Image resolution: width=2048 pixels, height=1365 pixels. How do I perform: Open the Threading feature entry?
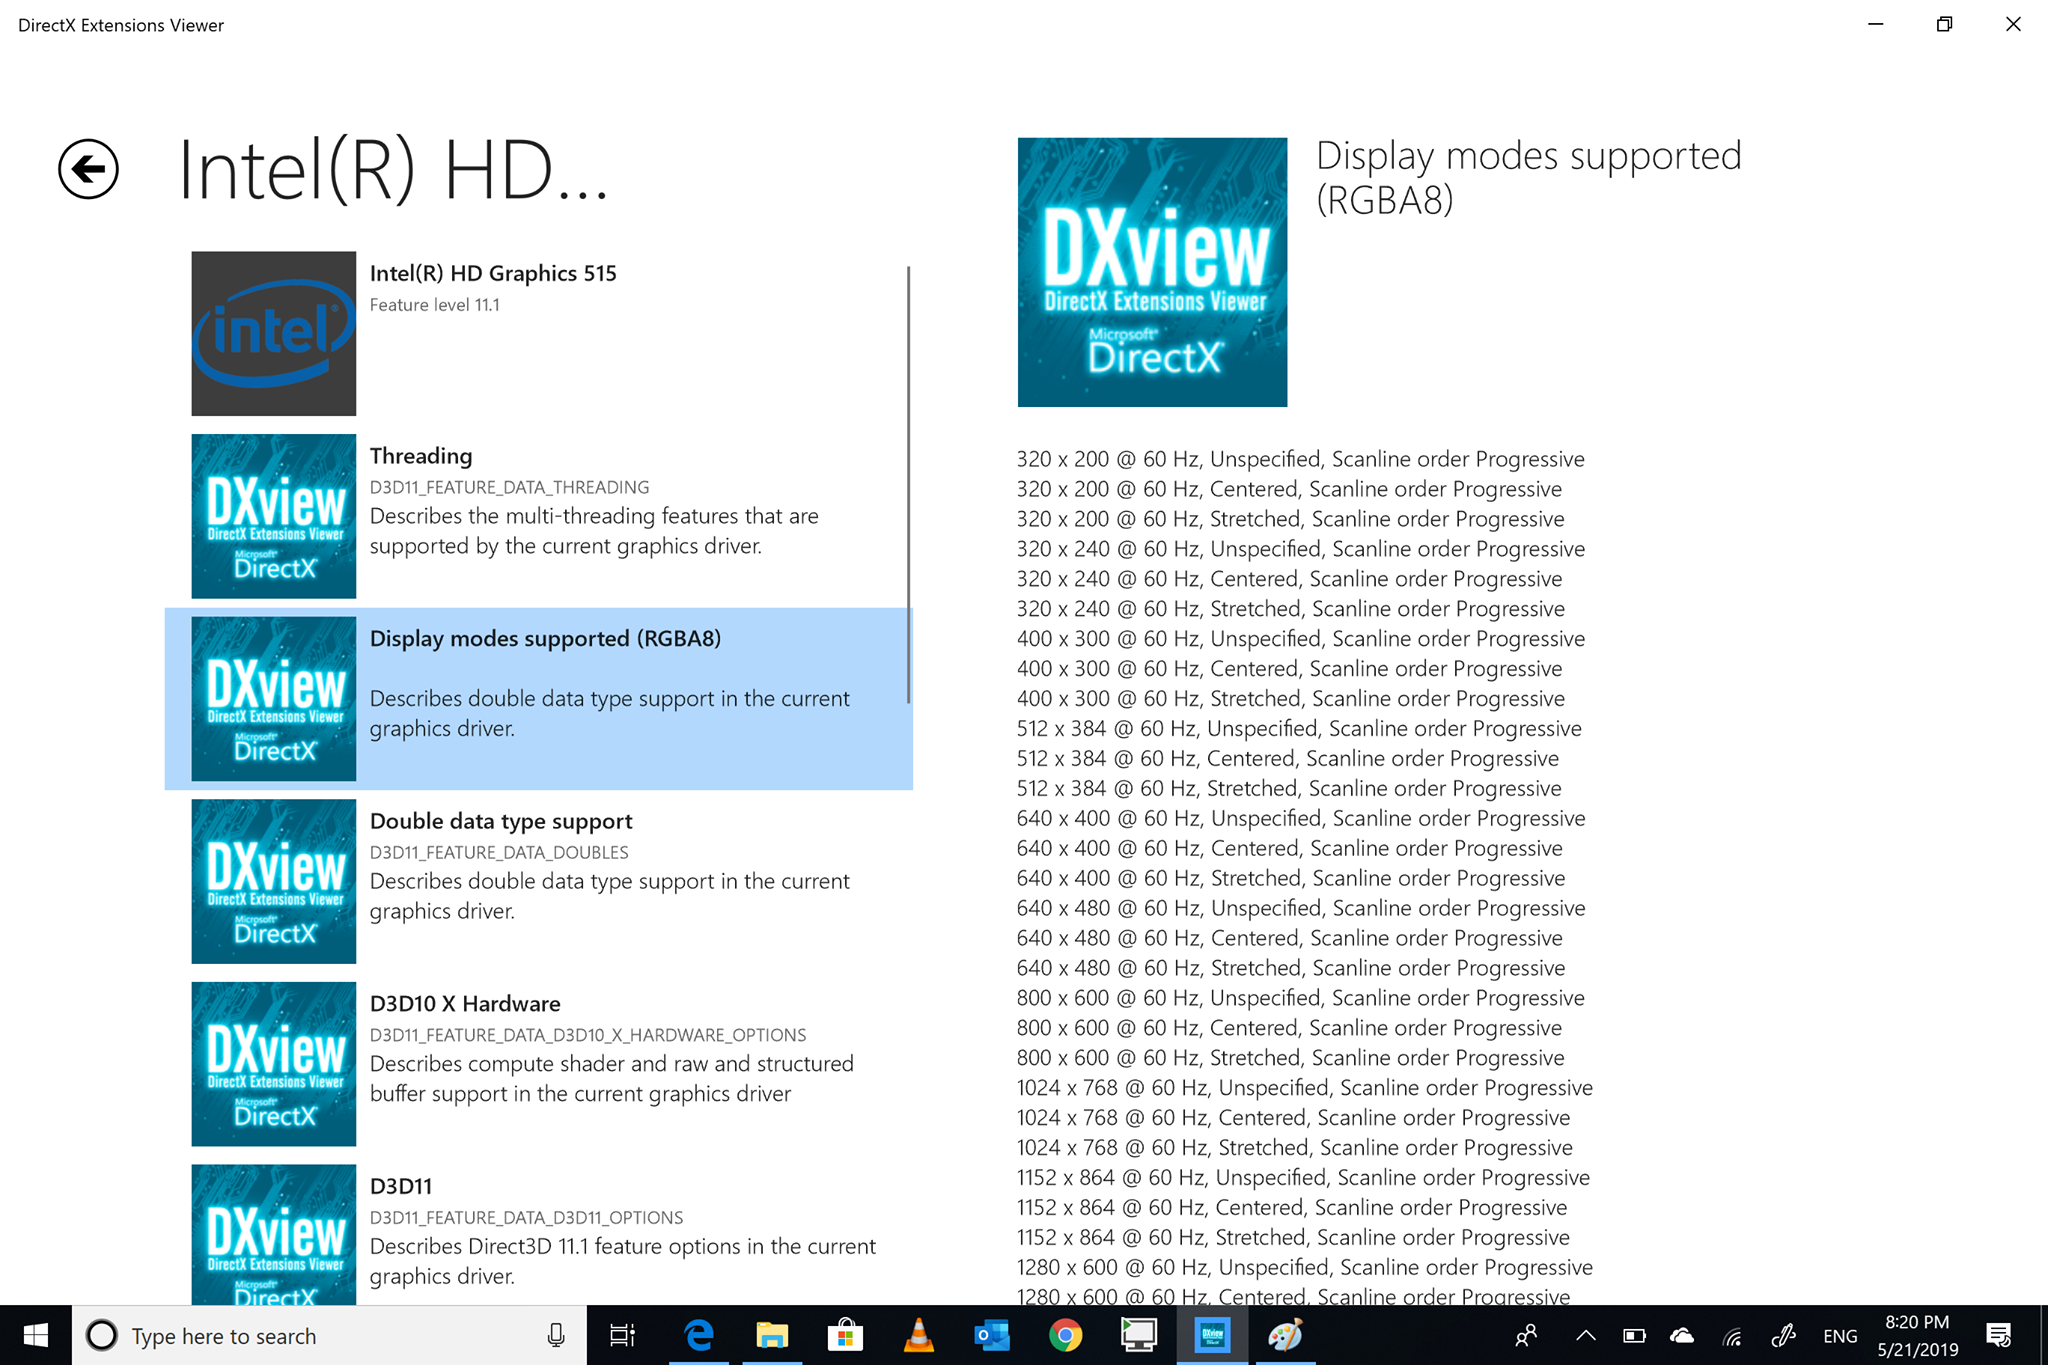[x=539, y=516]
